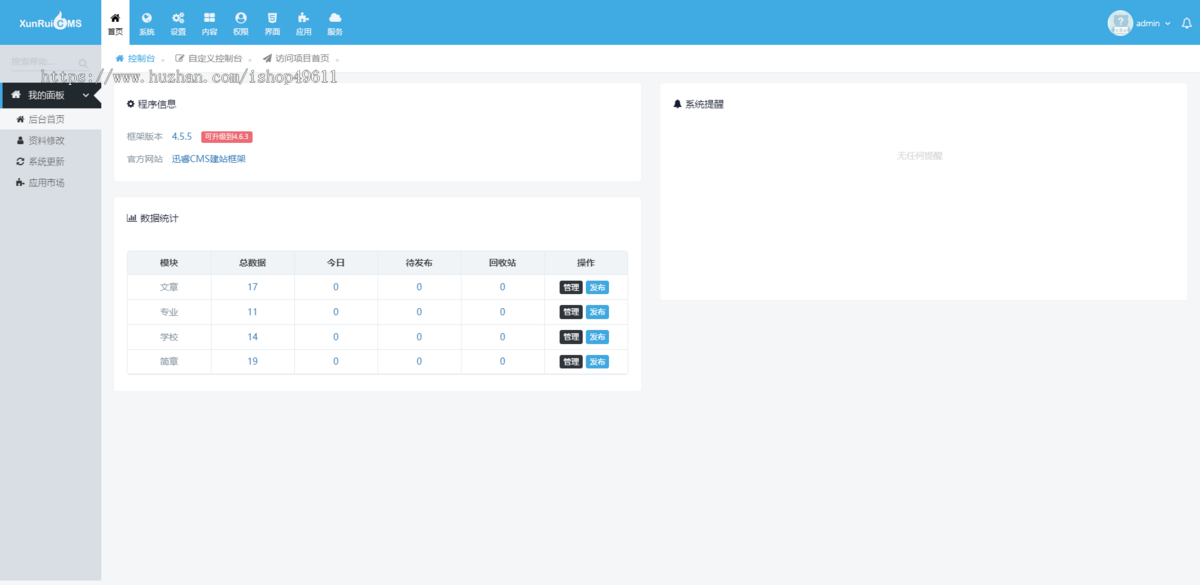Open the 服务 cloud menu in top bar
Screen dimensions: 1200x585
coord(335,23)
